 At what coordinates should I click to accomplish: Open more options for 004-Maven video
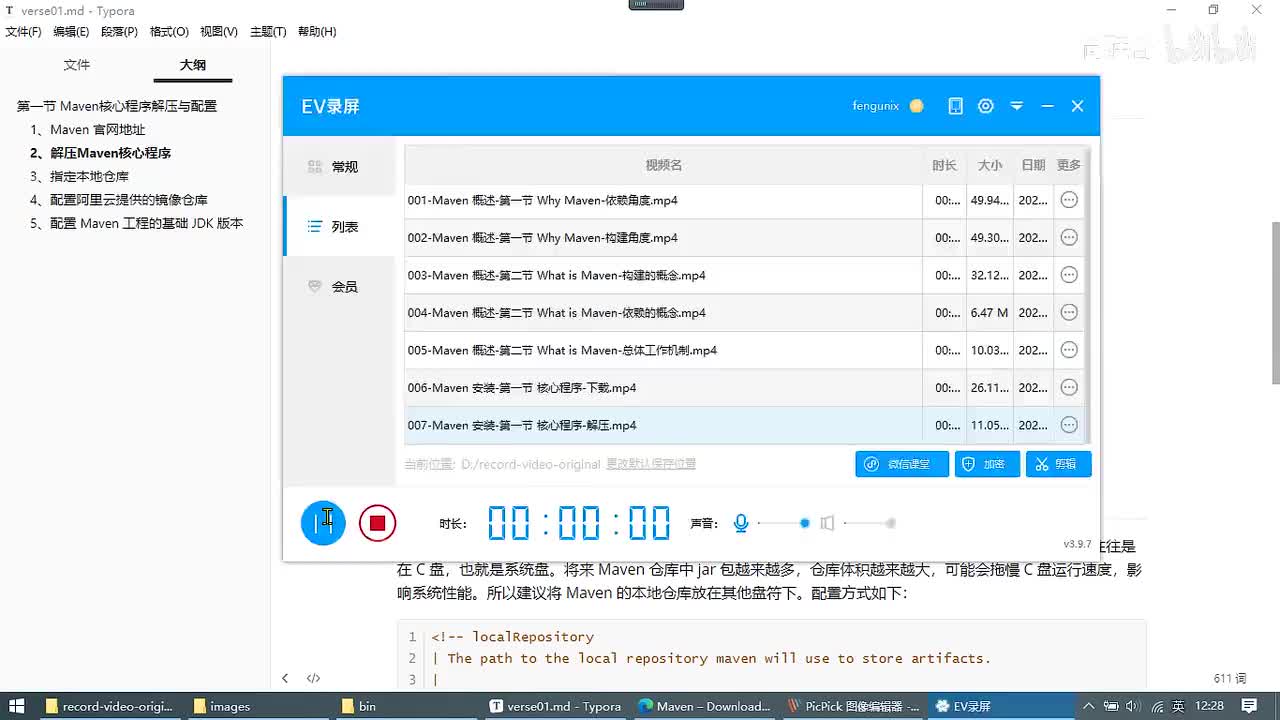[x=1069, y=313]
